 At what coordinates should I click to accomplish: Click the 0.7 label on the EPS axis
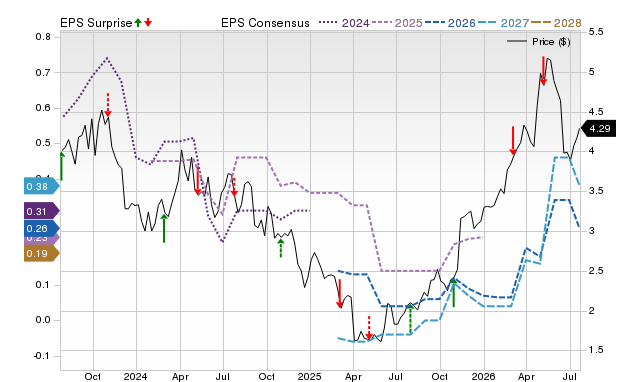point(43,72)
